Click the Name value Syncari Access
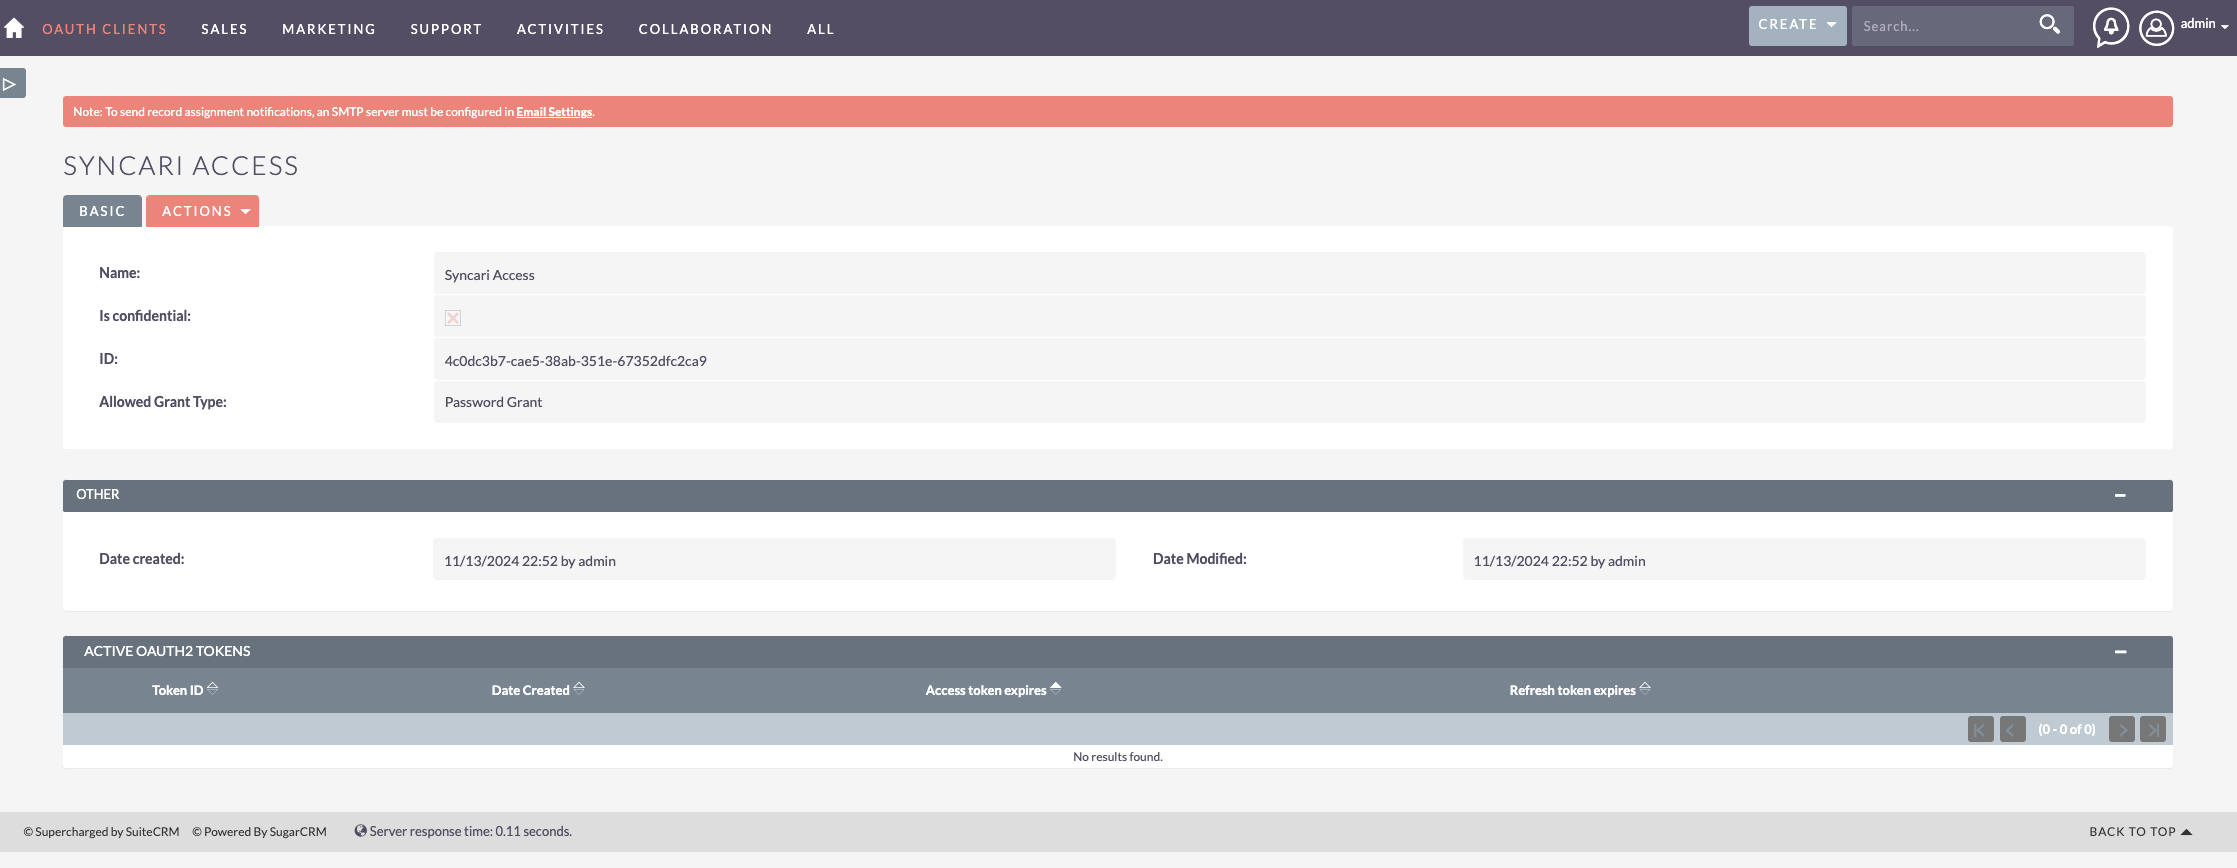The height and width of the screenshot is (868, 2237). pyautogui.click(x=489, y=275)
